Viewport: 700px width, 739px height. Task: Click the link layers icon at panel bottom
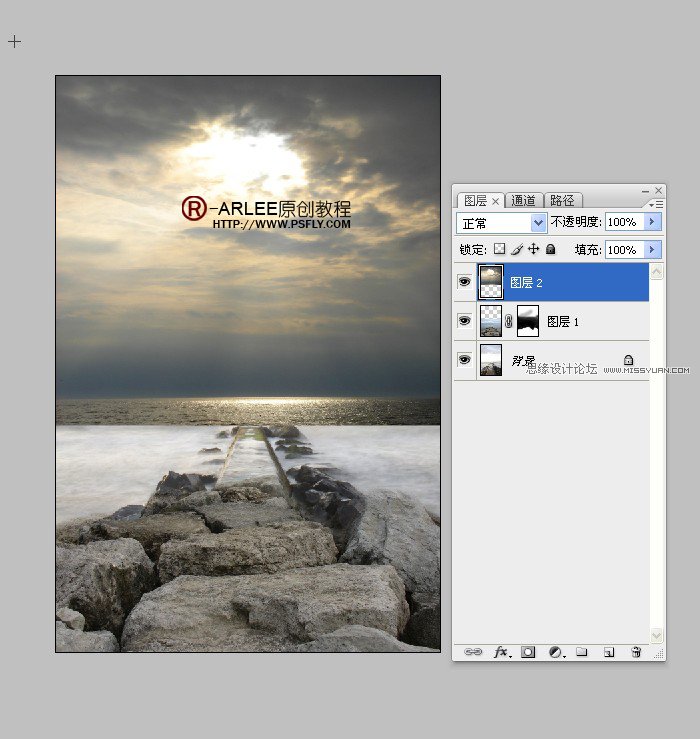[x=473, y=652]
